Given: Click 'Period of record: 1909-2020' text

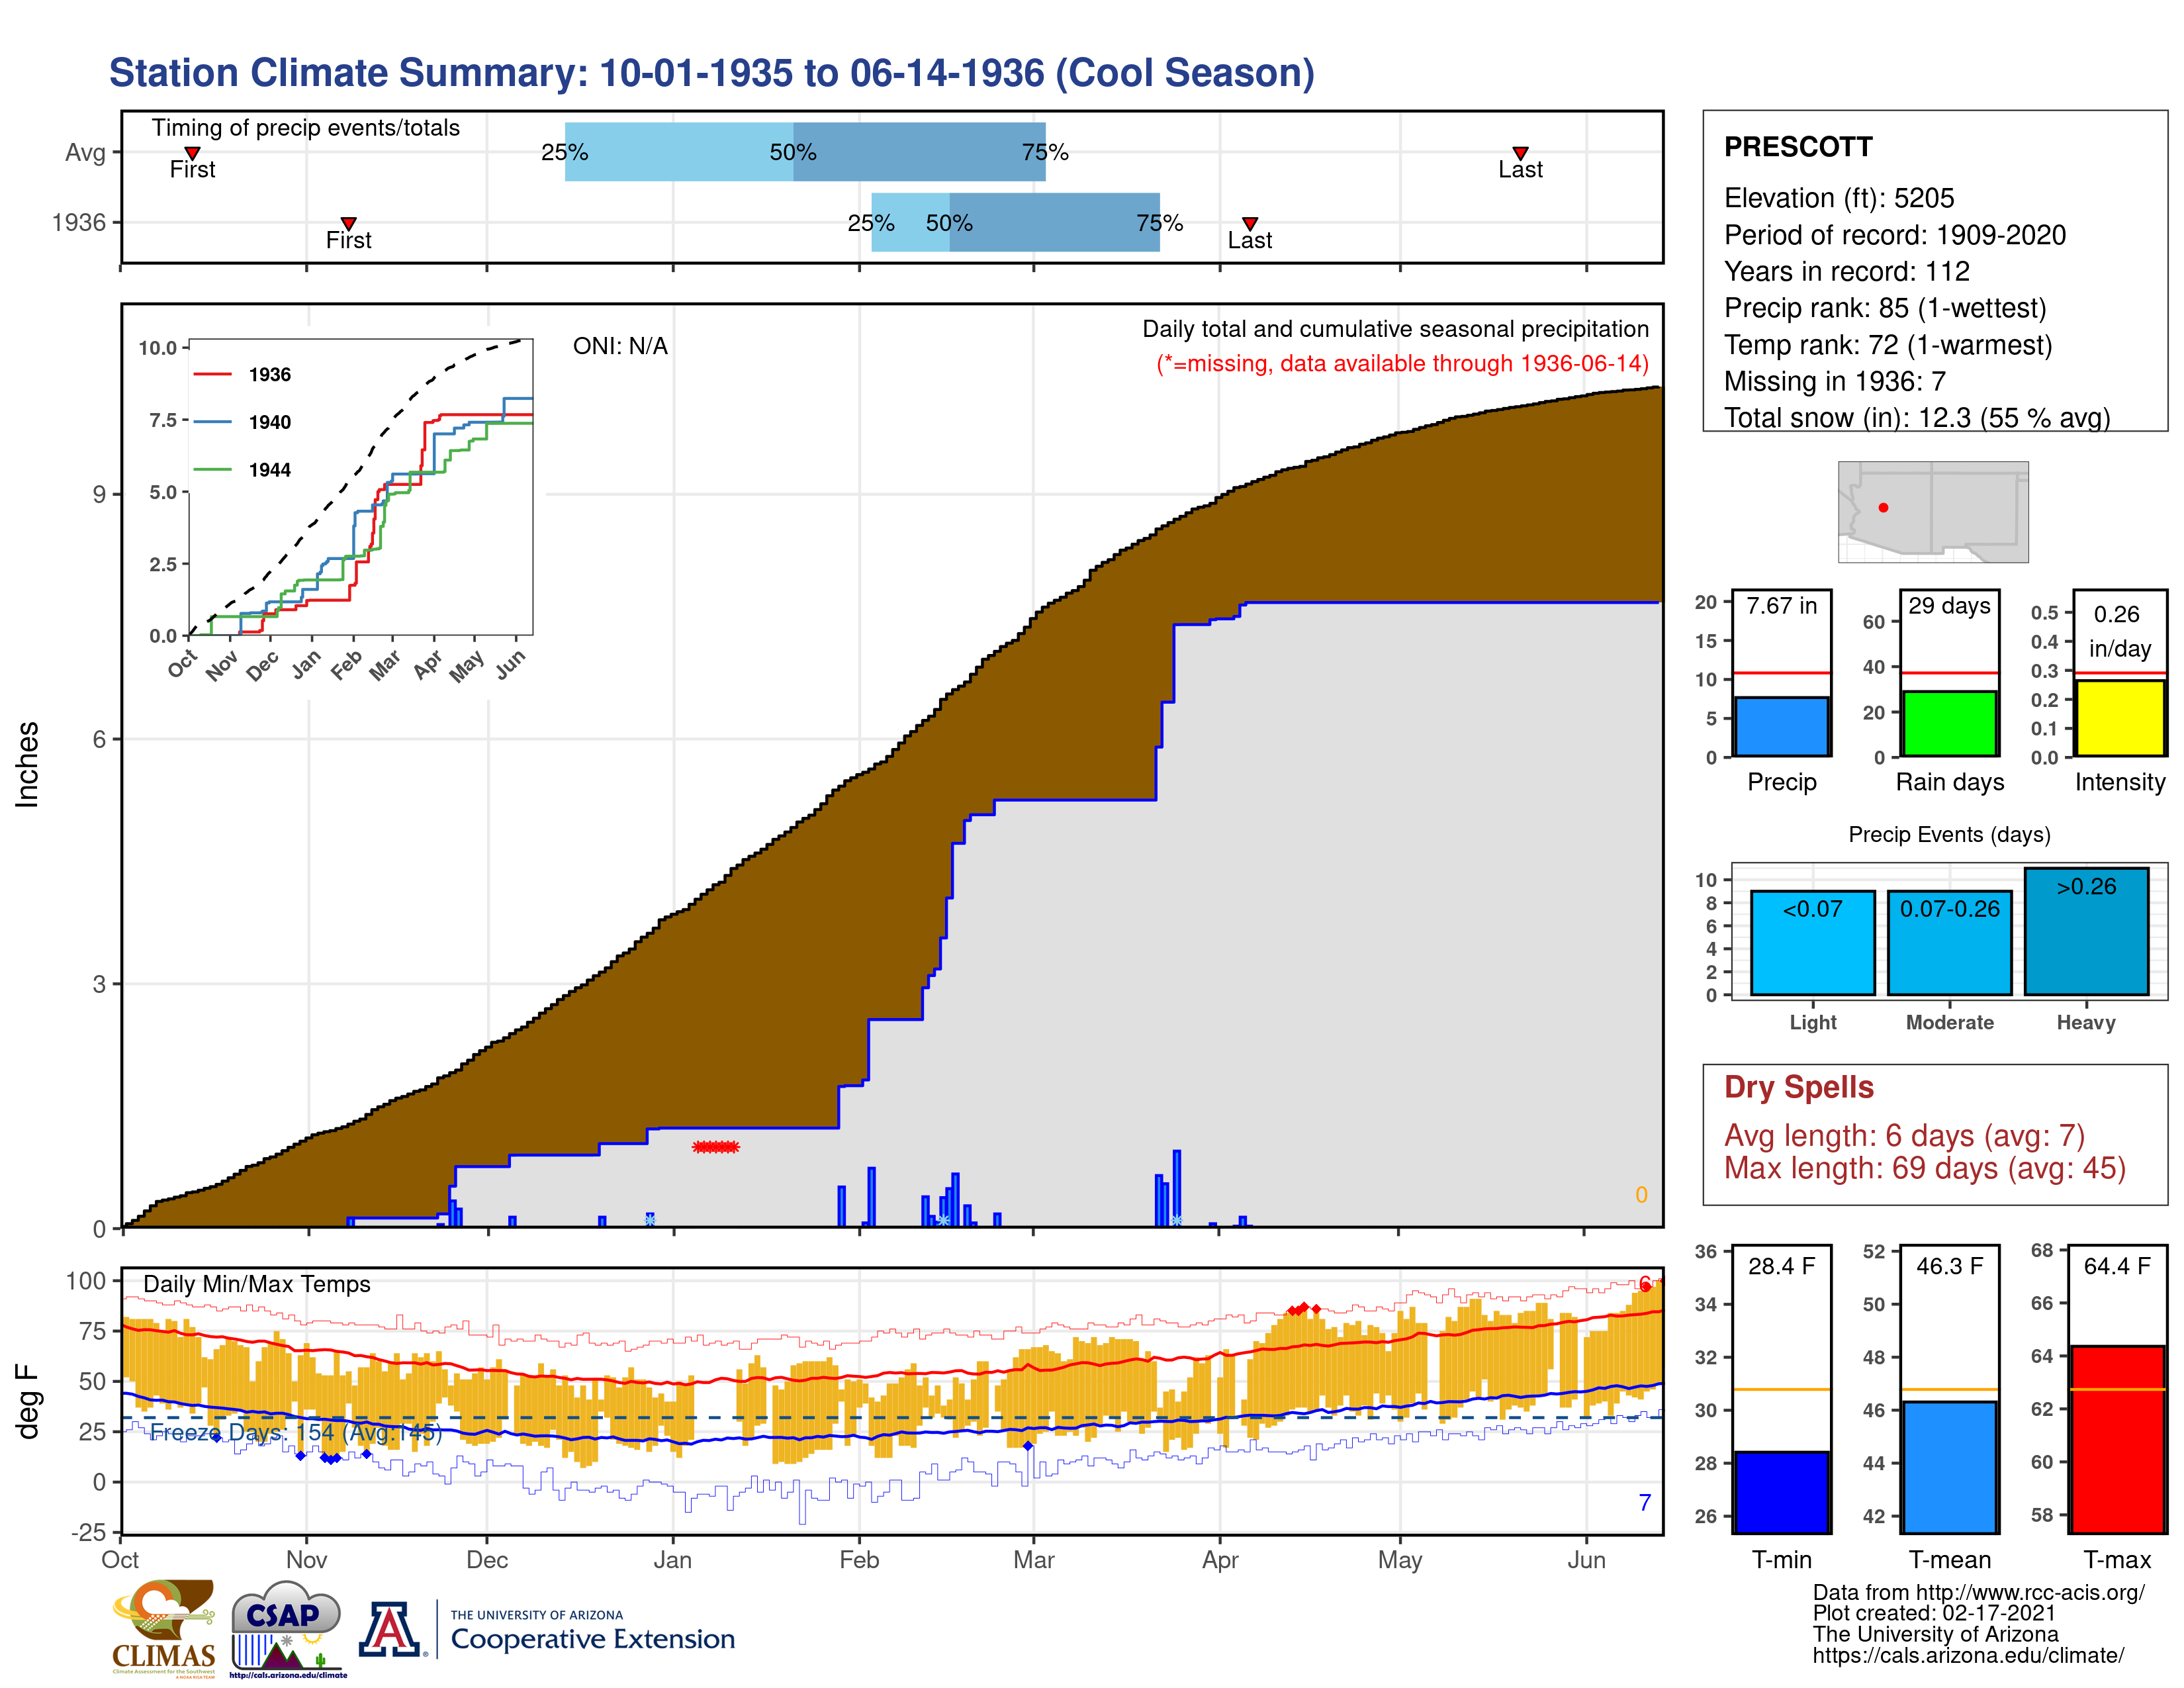Looking at the screenshot, I should coord(1895,235).
